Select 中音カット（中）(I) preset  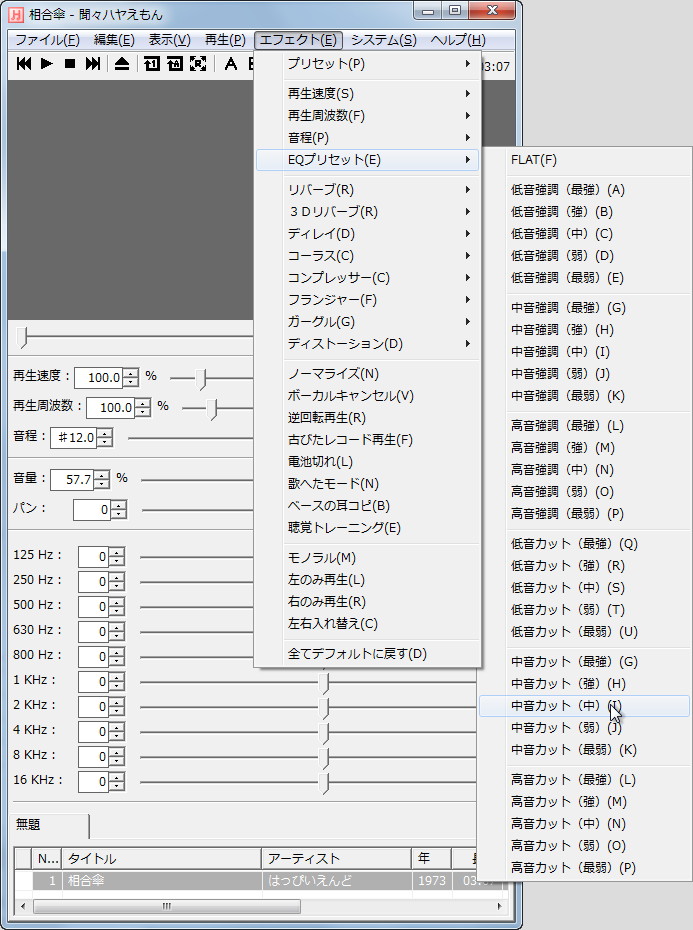(x=584, y=706)
